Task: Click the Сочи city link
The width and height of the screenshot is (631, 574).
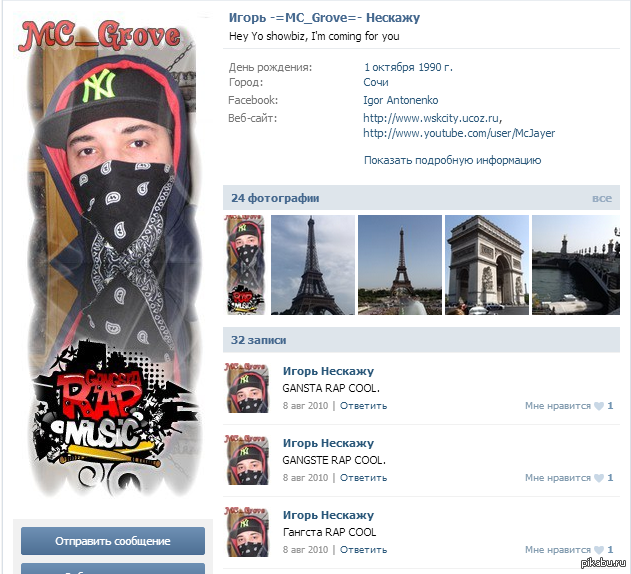Action: point(376,83)
